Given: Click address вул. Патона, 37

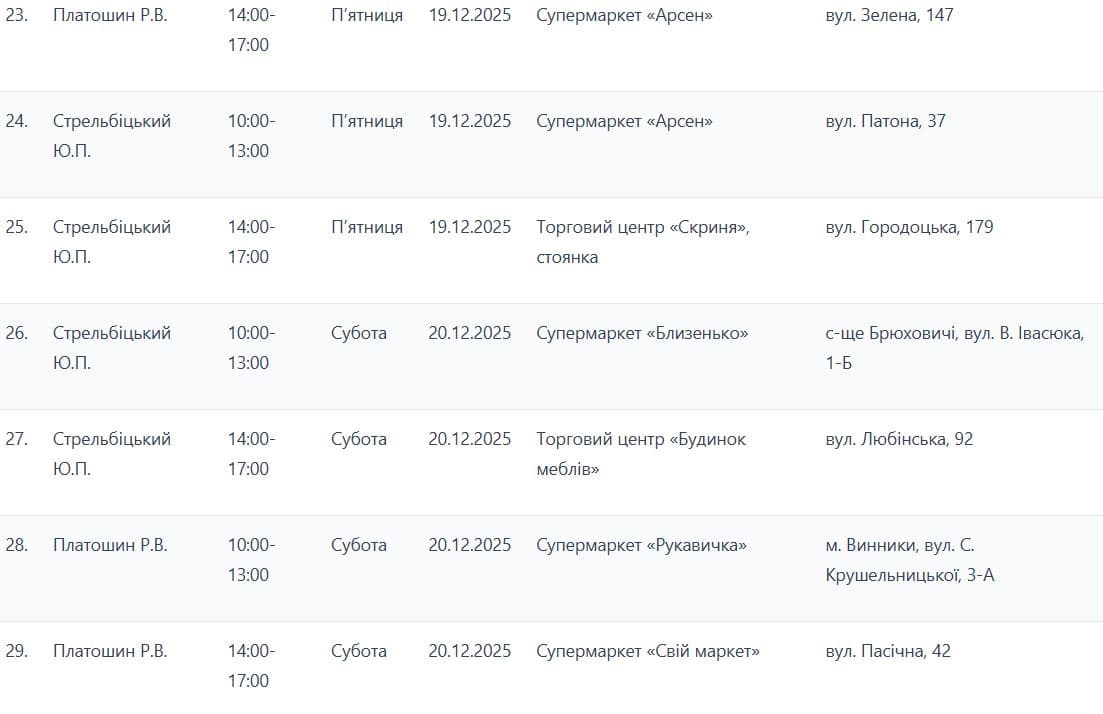Looking at the screenshot, I should (x=885, y=121).
